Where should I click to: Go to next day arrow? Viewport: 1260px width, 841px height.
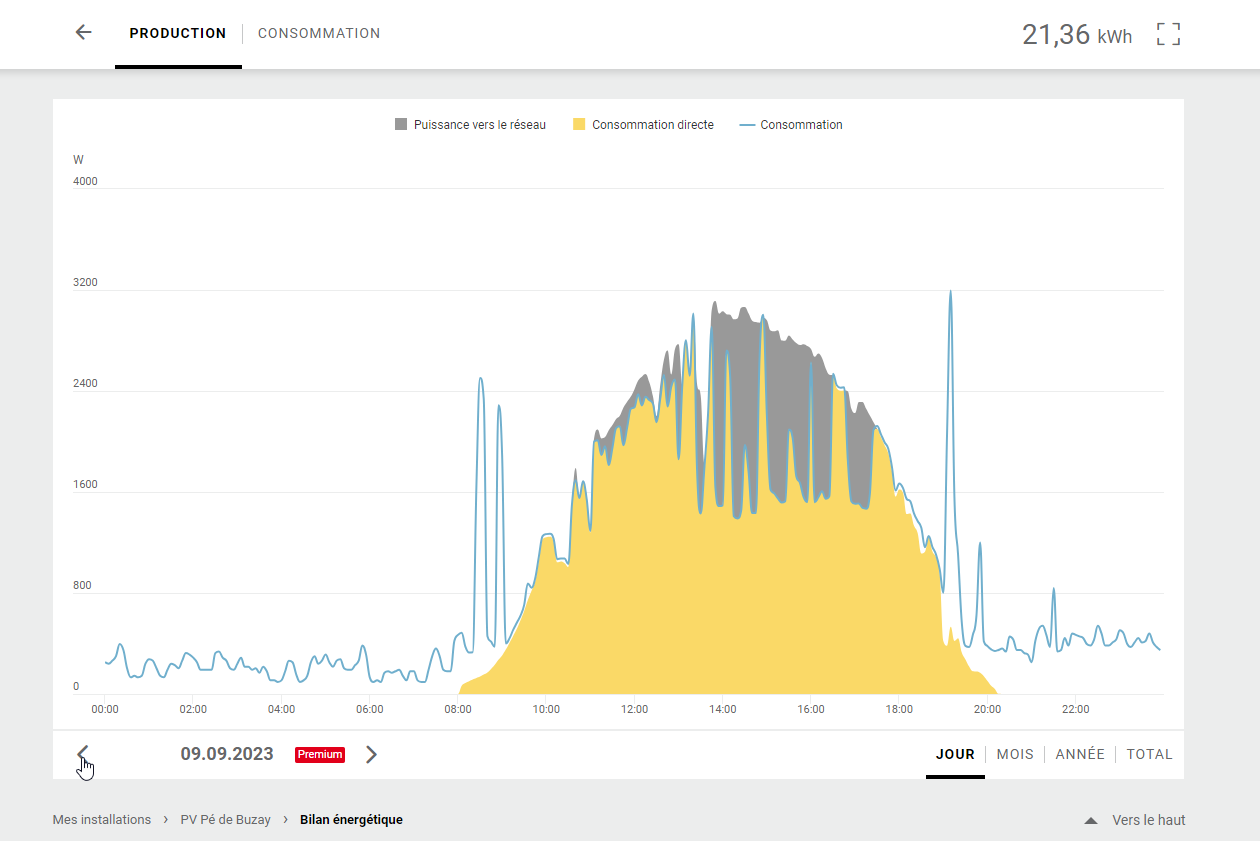[371, 754]
